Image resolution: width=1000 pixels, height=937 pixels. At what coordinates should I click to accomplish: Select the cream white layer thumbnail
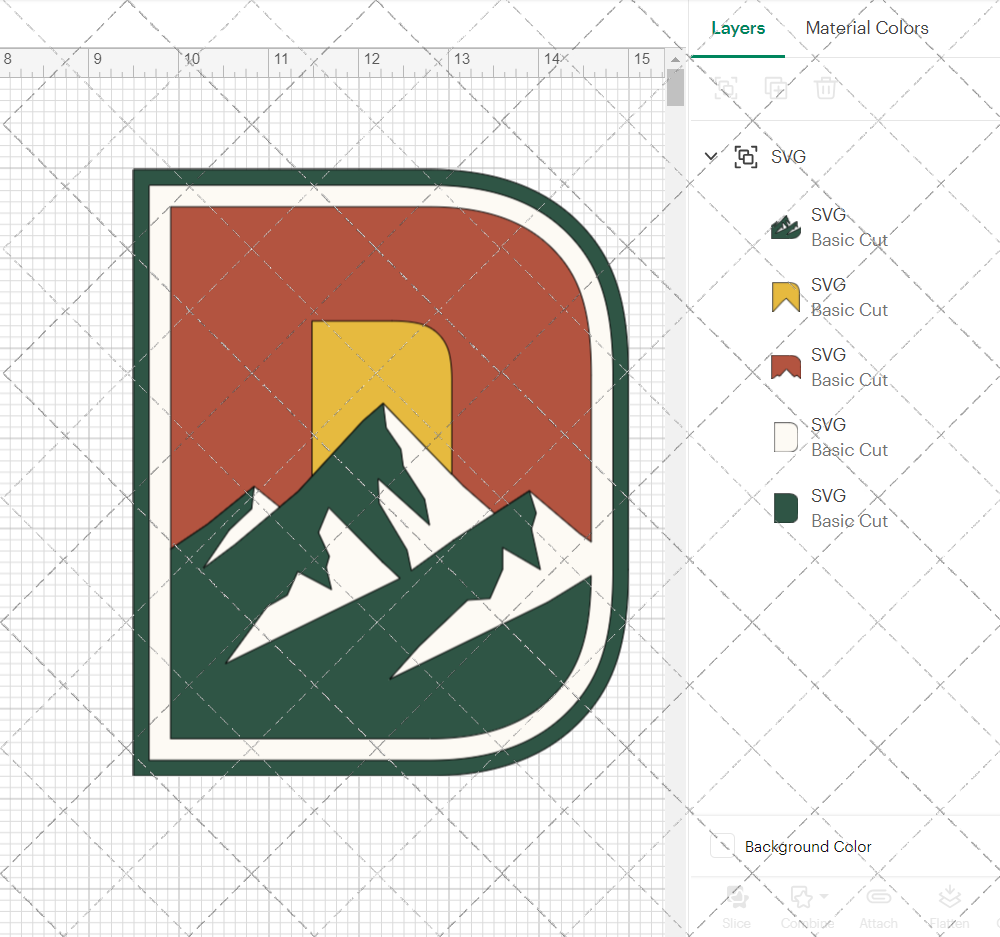pos(786,438)
